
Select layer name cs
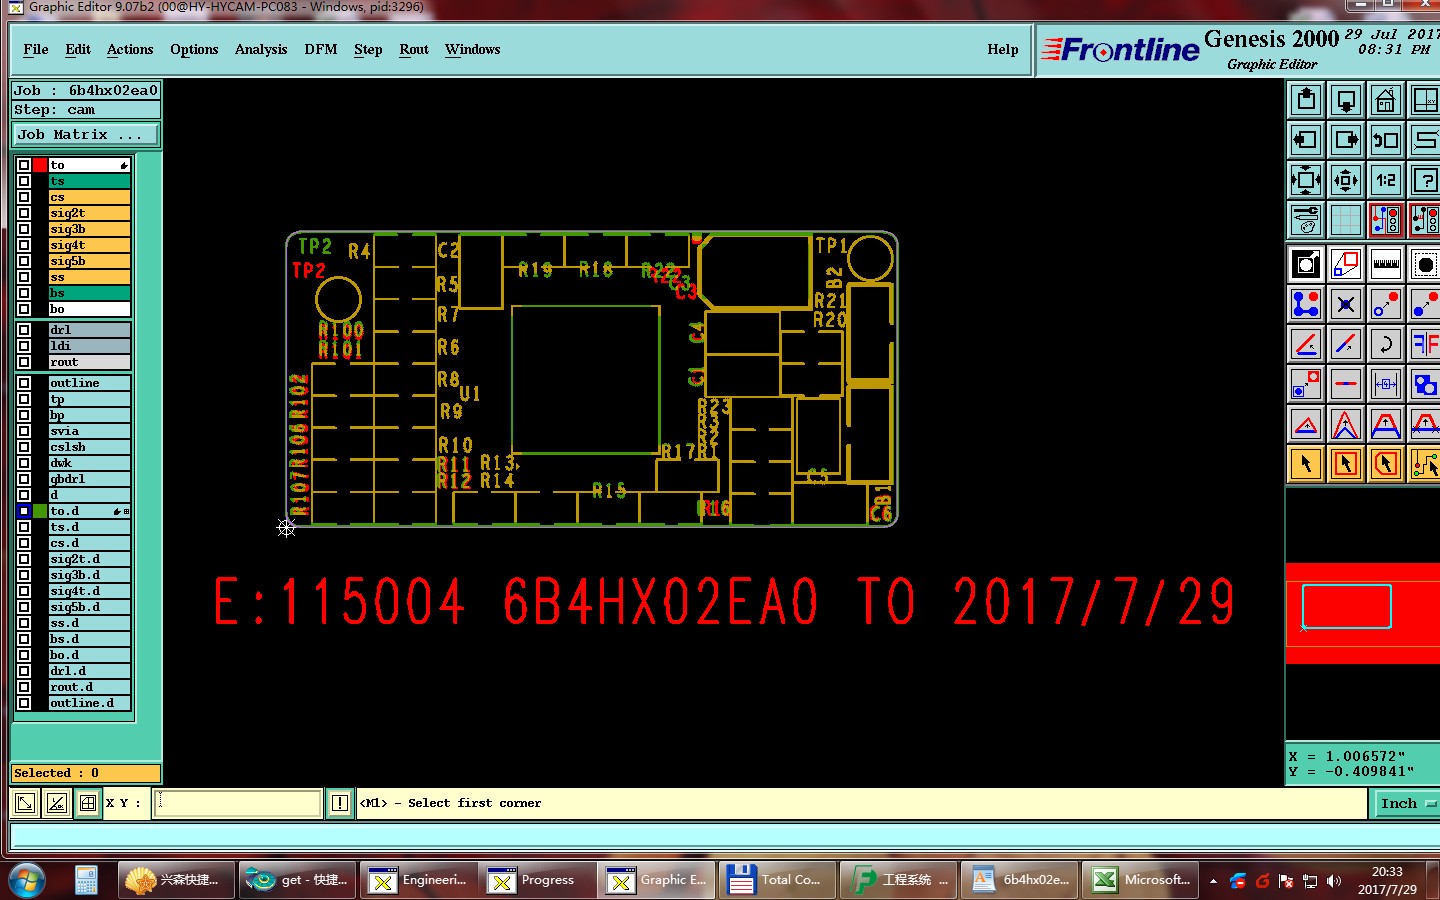[90, 197]
